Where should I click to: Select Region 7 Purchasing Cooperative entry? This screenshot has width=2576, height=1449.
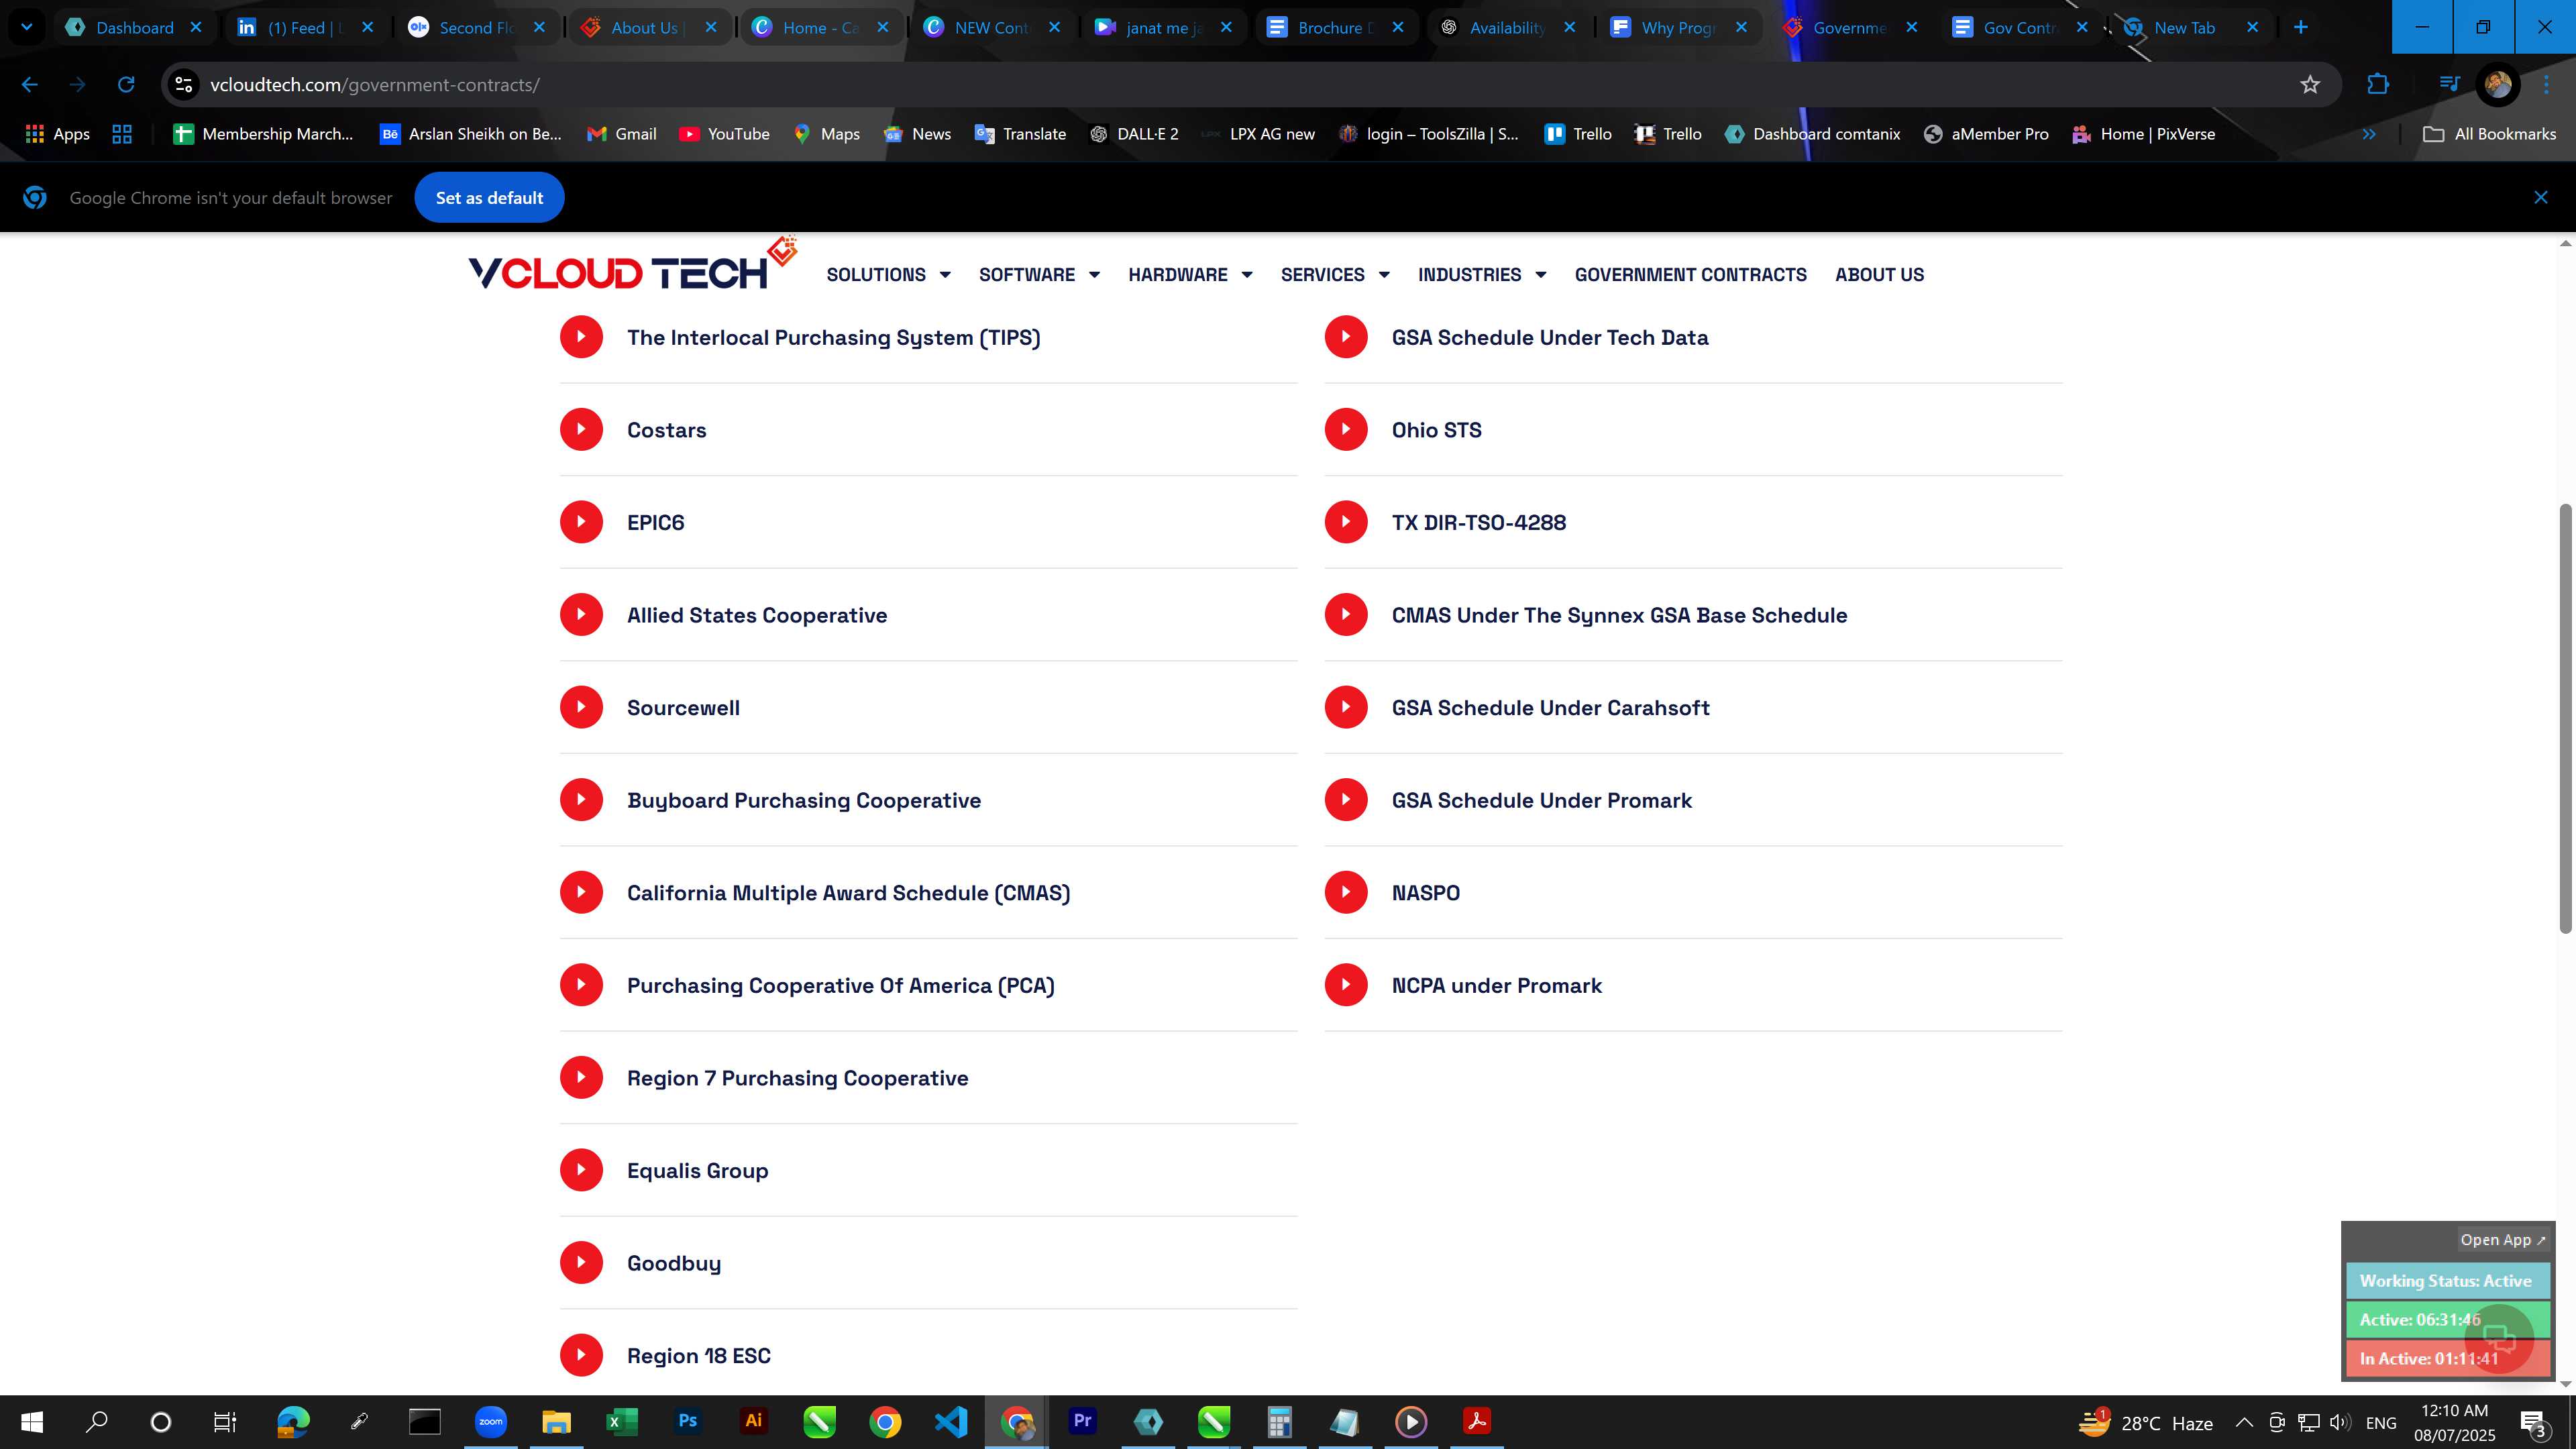797,1078
